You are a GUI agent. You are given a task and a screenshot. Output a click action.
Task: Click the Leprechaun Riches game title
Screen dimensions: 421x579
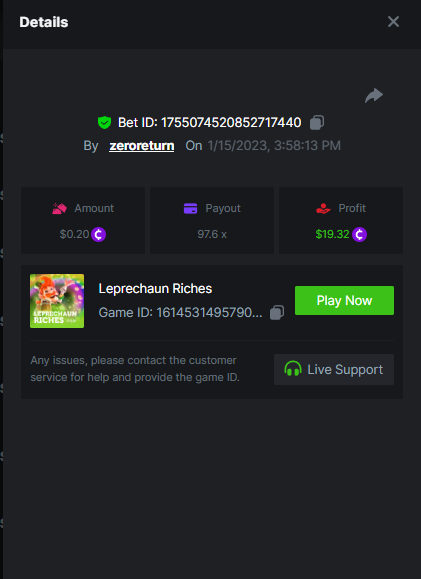[x=155, y=288]
